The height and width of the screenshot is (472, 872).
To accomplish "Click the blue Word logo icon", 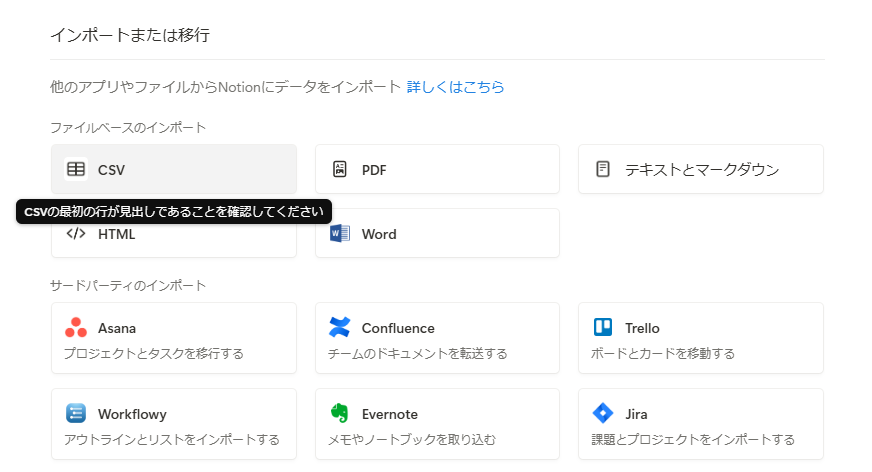I will [340, 233].
